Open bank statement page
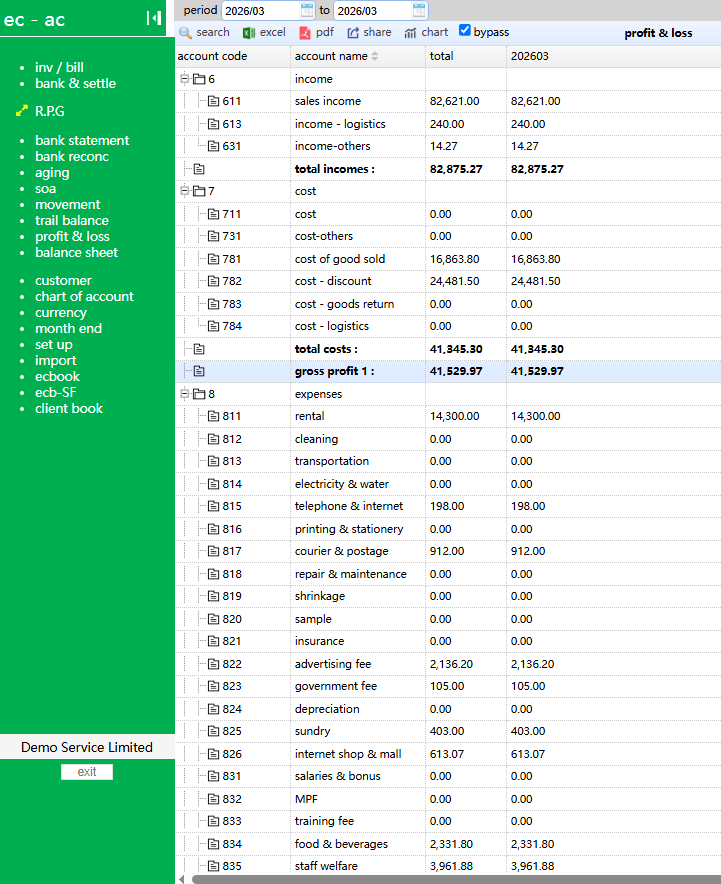 (82, 140)
